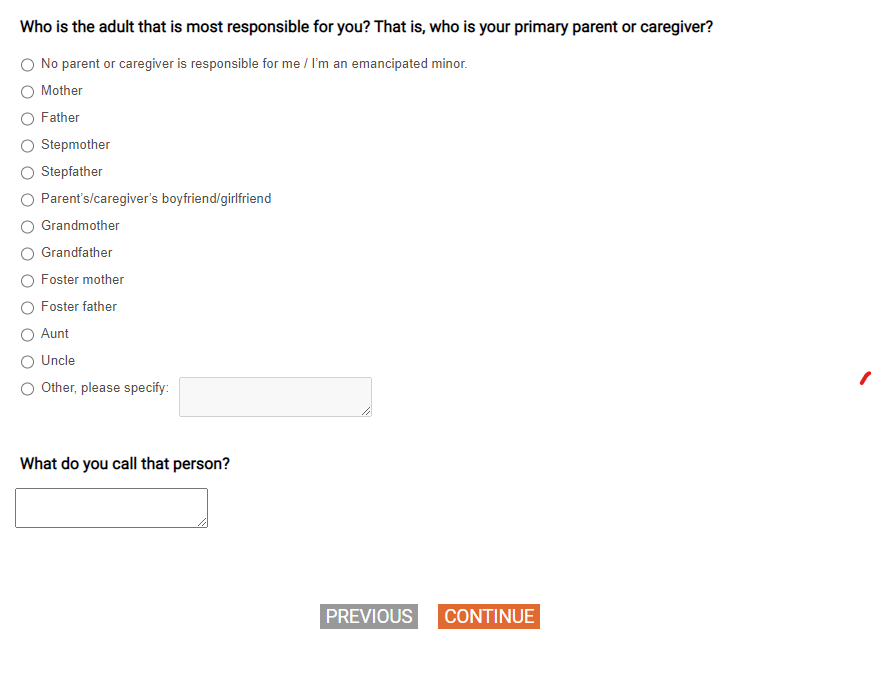Select the Foster father radio button
Image resolution: width=872 pixels, height=673 pixels.
click(x=27, y=307)
